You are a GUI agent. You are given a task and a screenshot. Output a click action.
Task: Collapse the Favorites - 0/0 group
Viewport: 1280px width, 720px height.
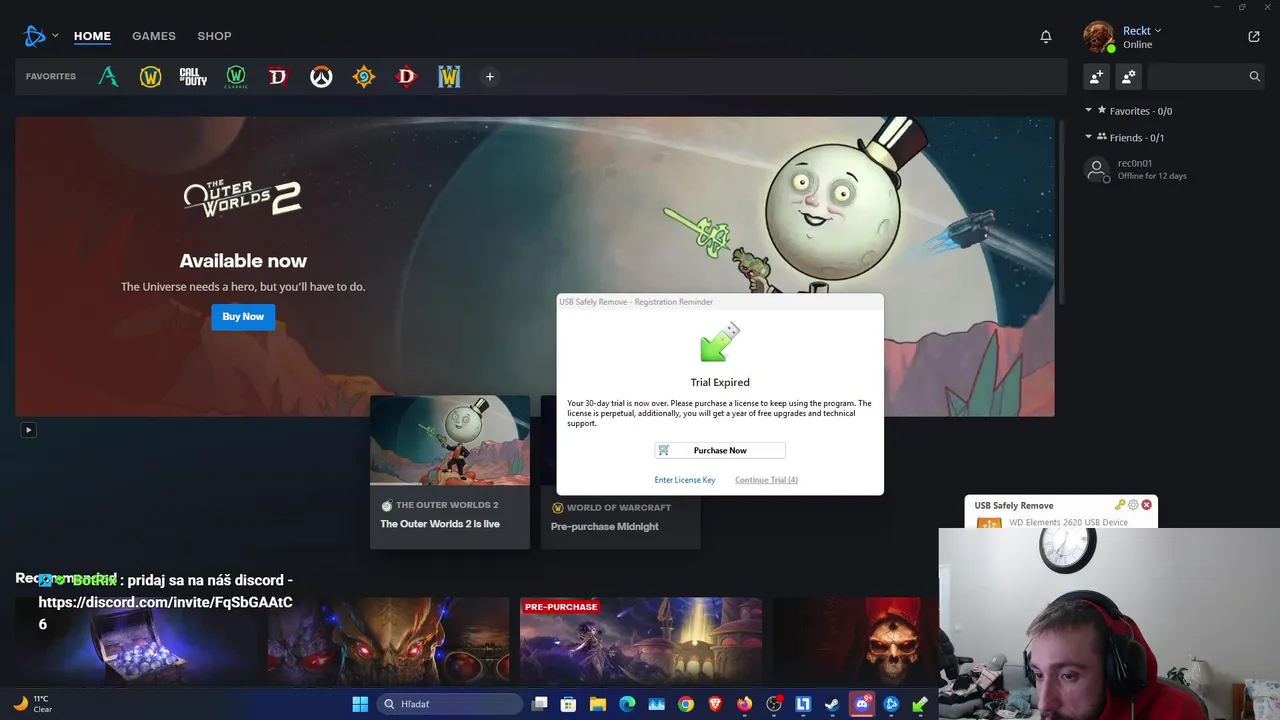click(1089, 111)
